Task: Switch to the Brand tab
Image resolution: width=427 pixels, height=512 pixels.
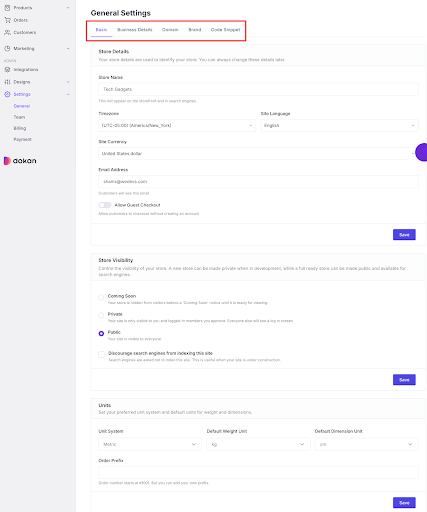Action: (195, 30)
